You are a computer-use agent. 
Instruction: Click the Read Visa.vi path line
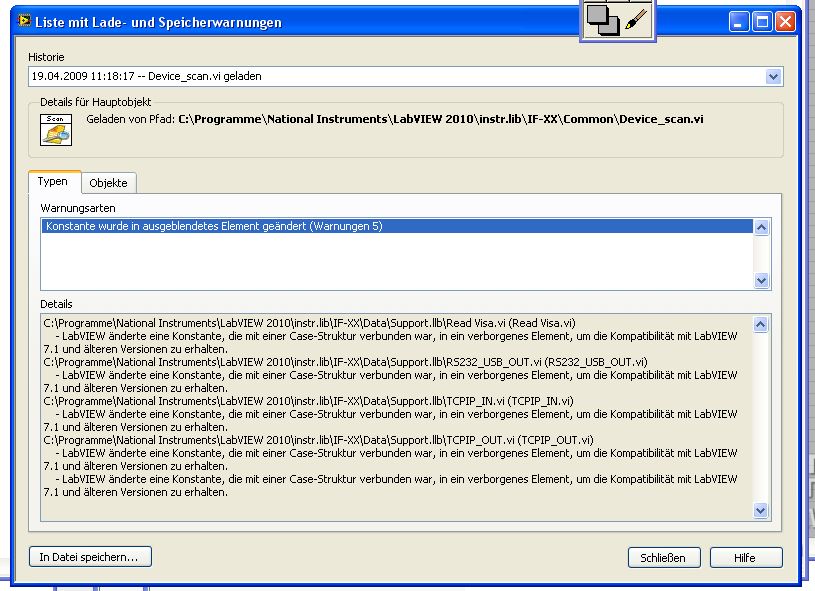point(309,323)
